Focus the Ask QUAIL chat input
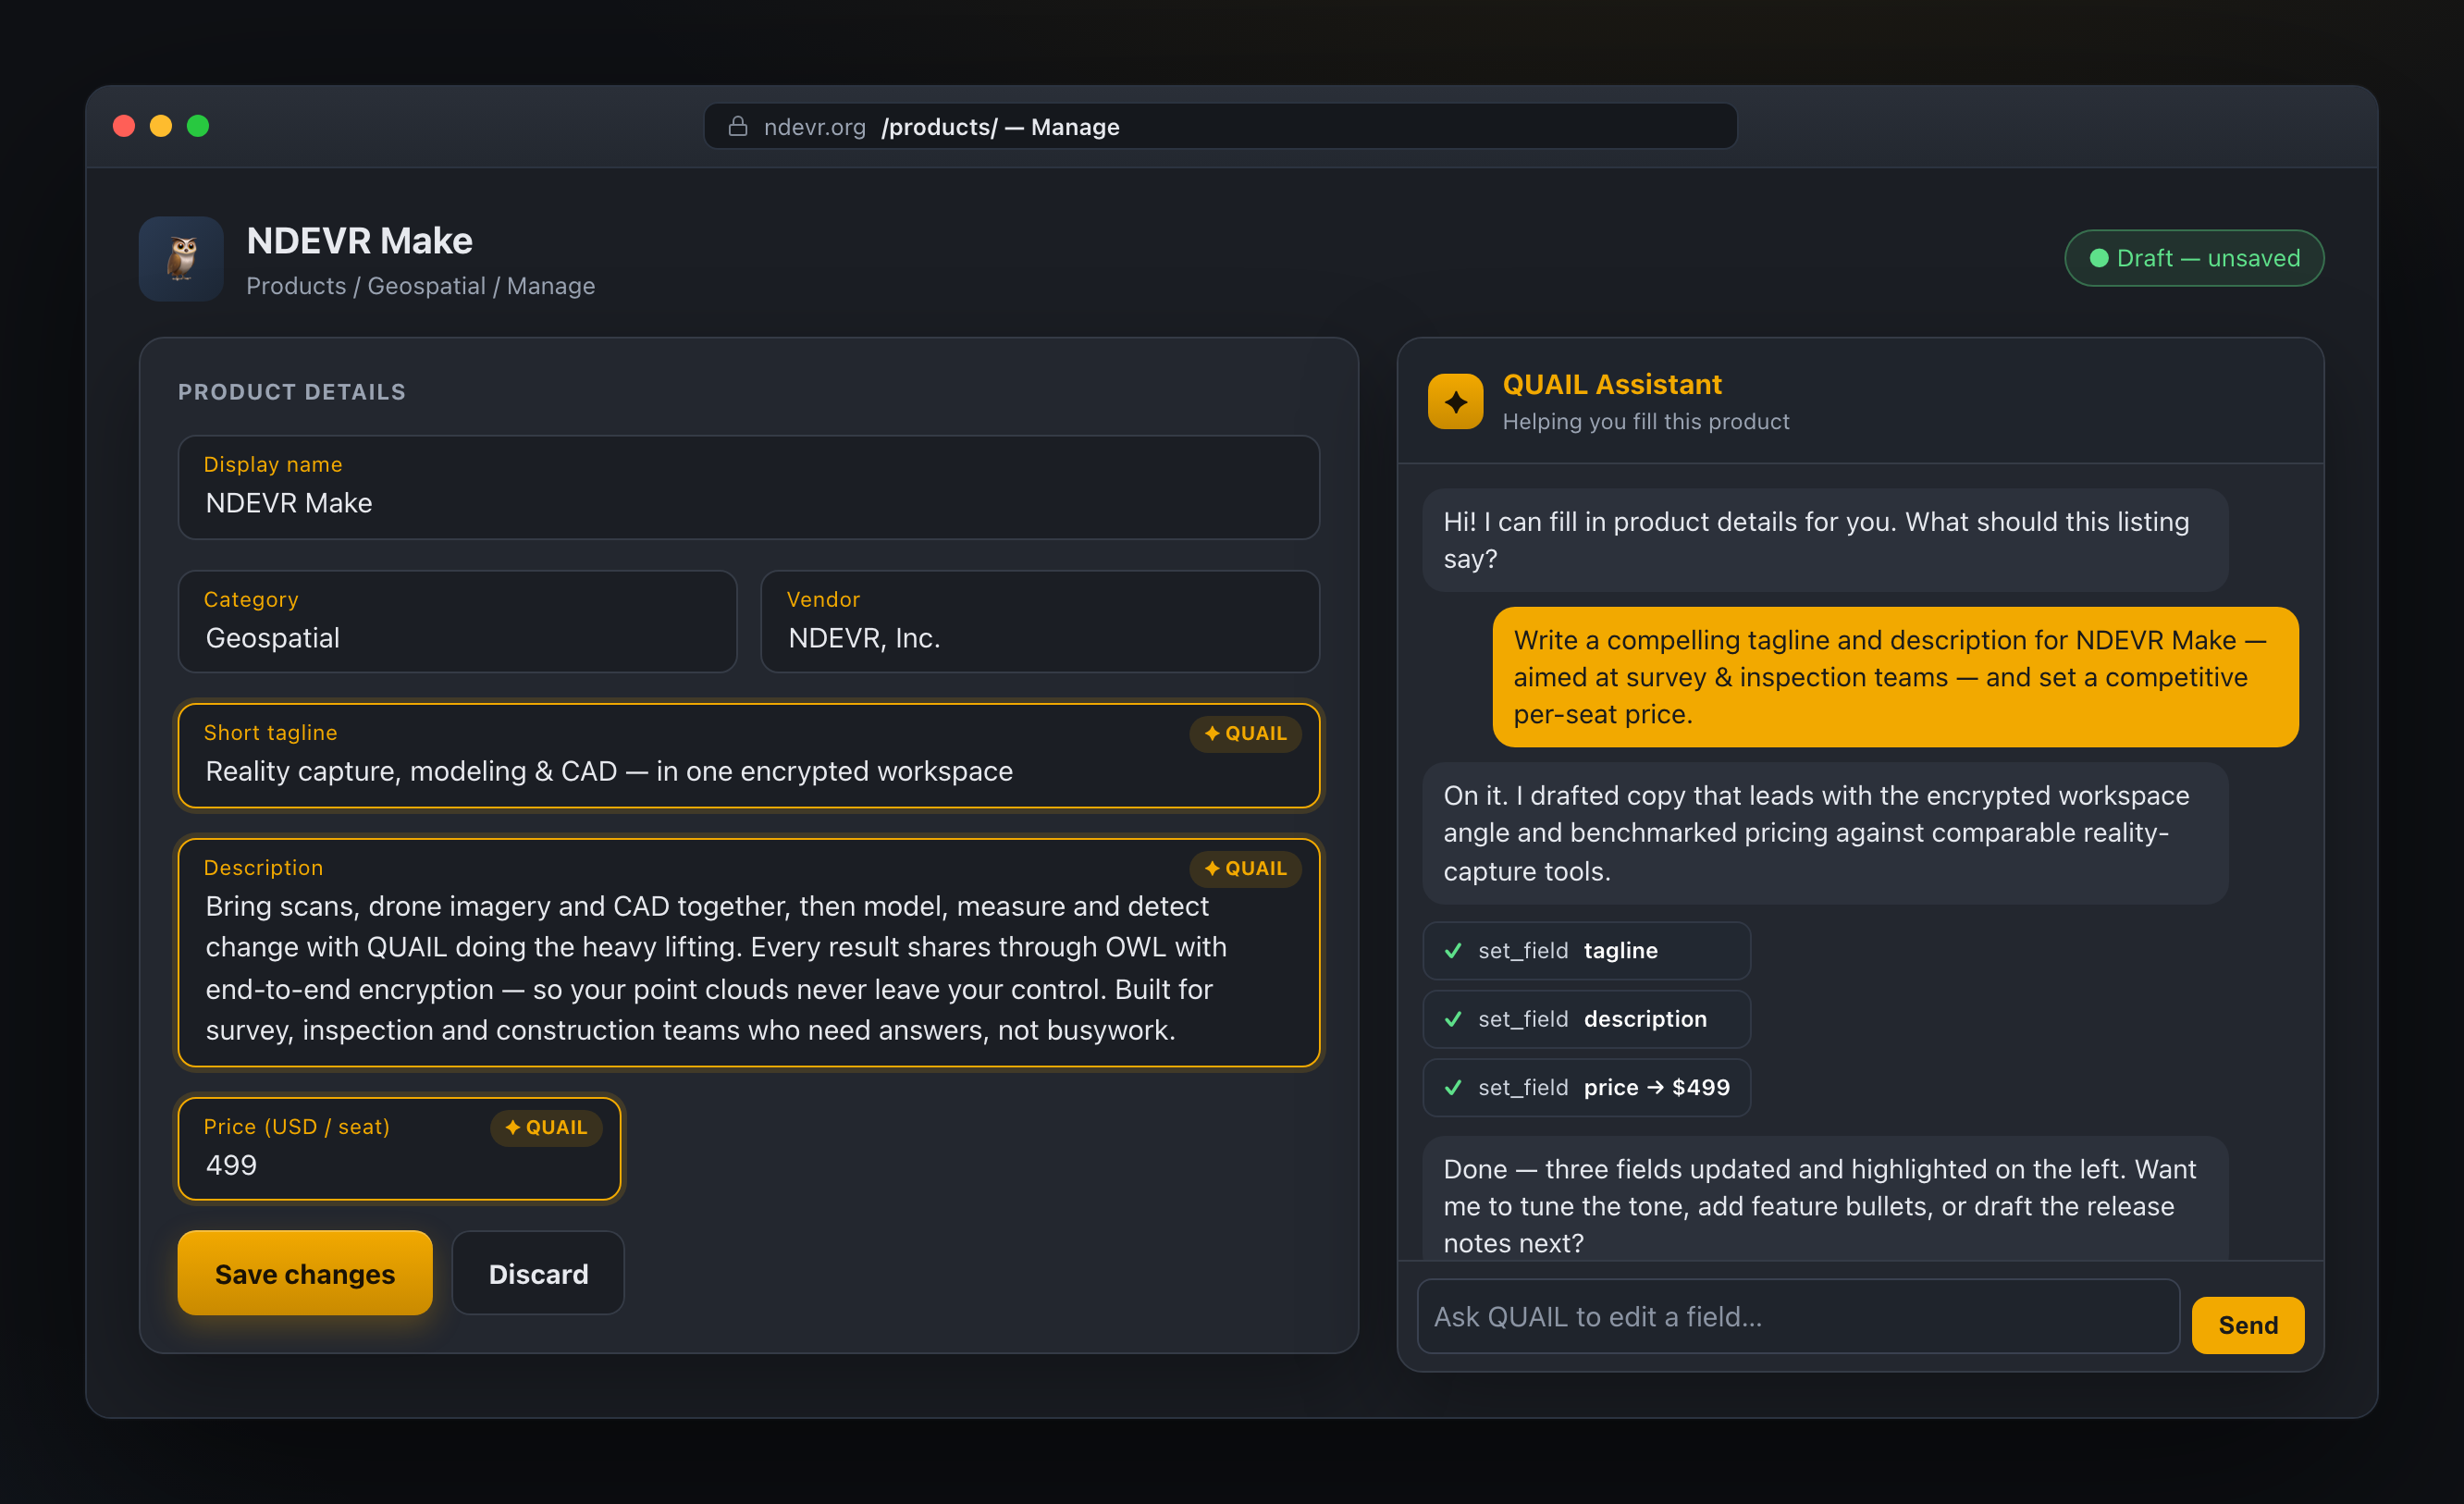Image resolution: width=2464 pixels, height=1504 pixels. (x=1798, y=1316)
